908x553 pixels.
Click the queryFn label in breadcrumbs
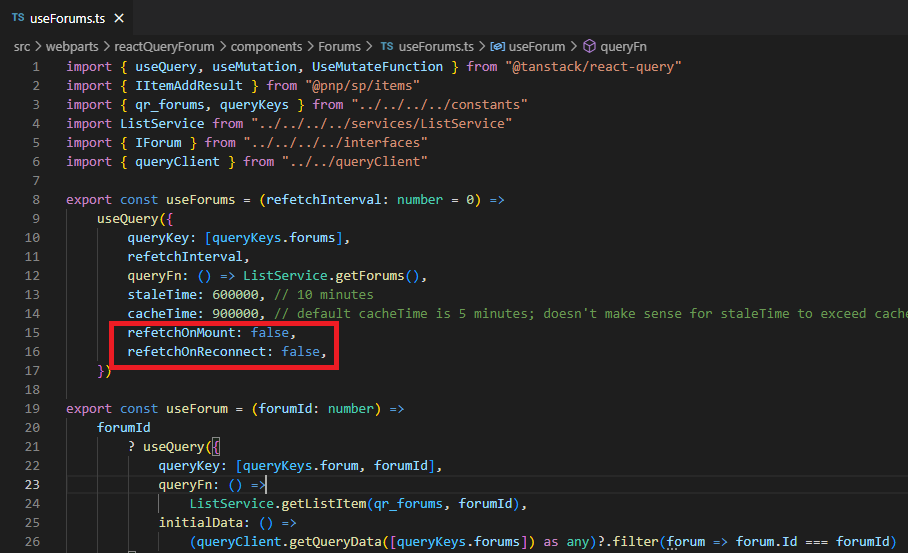point(626,46)
